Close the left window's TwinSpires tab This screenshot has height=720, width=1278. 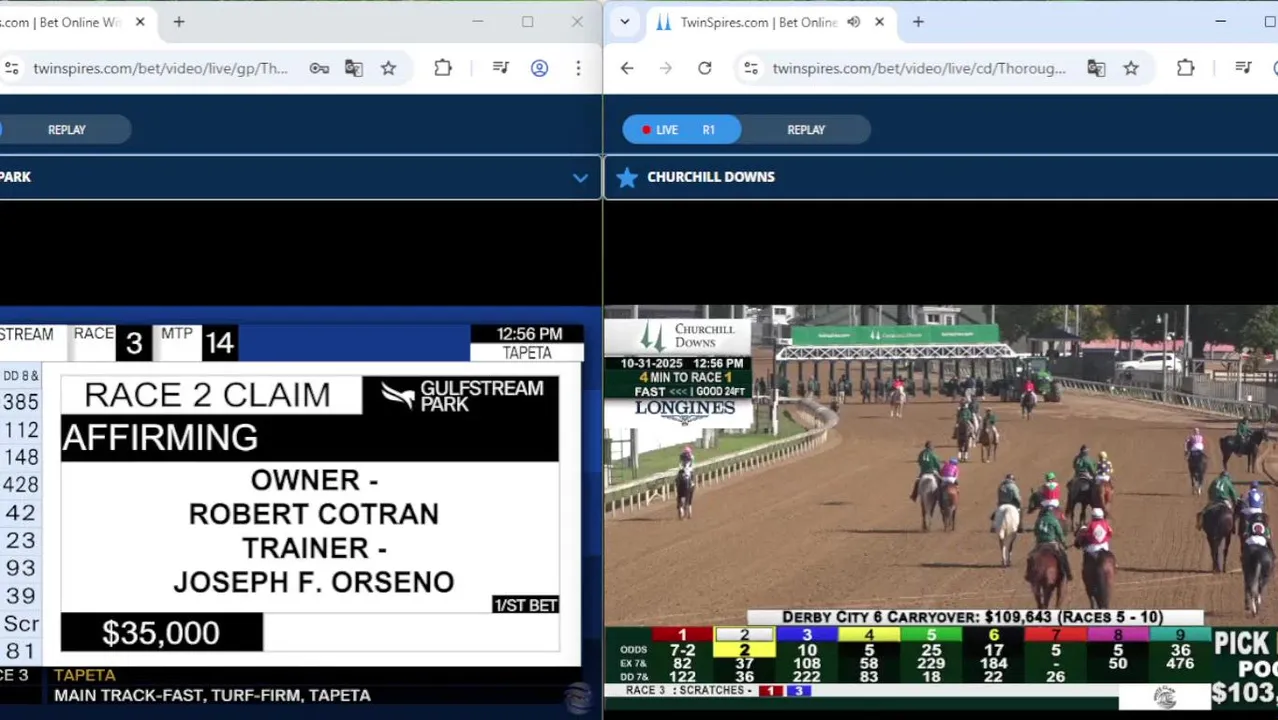(x=140, y=22)
